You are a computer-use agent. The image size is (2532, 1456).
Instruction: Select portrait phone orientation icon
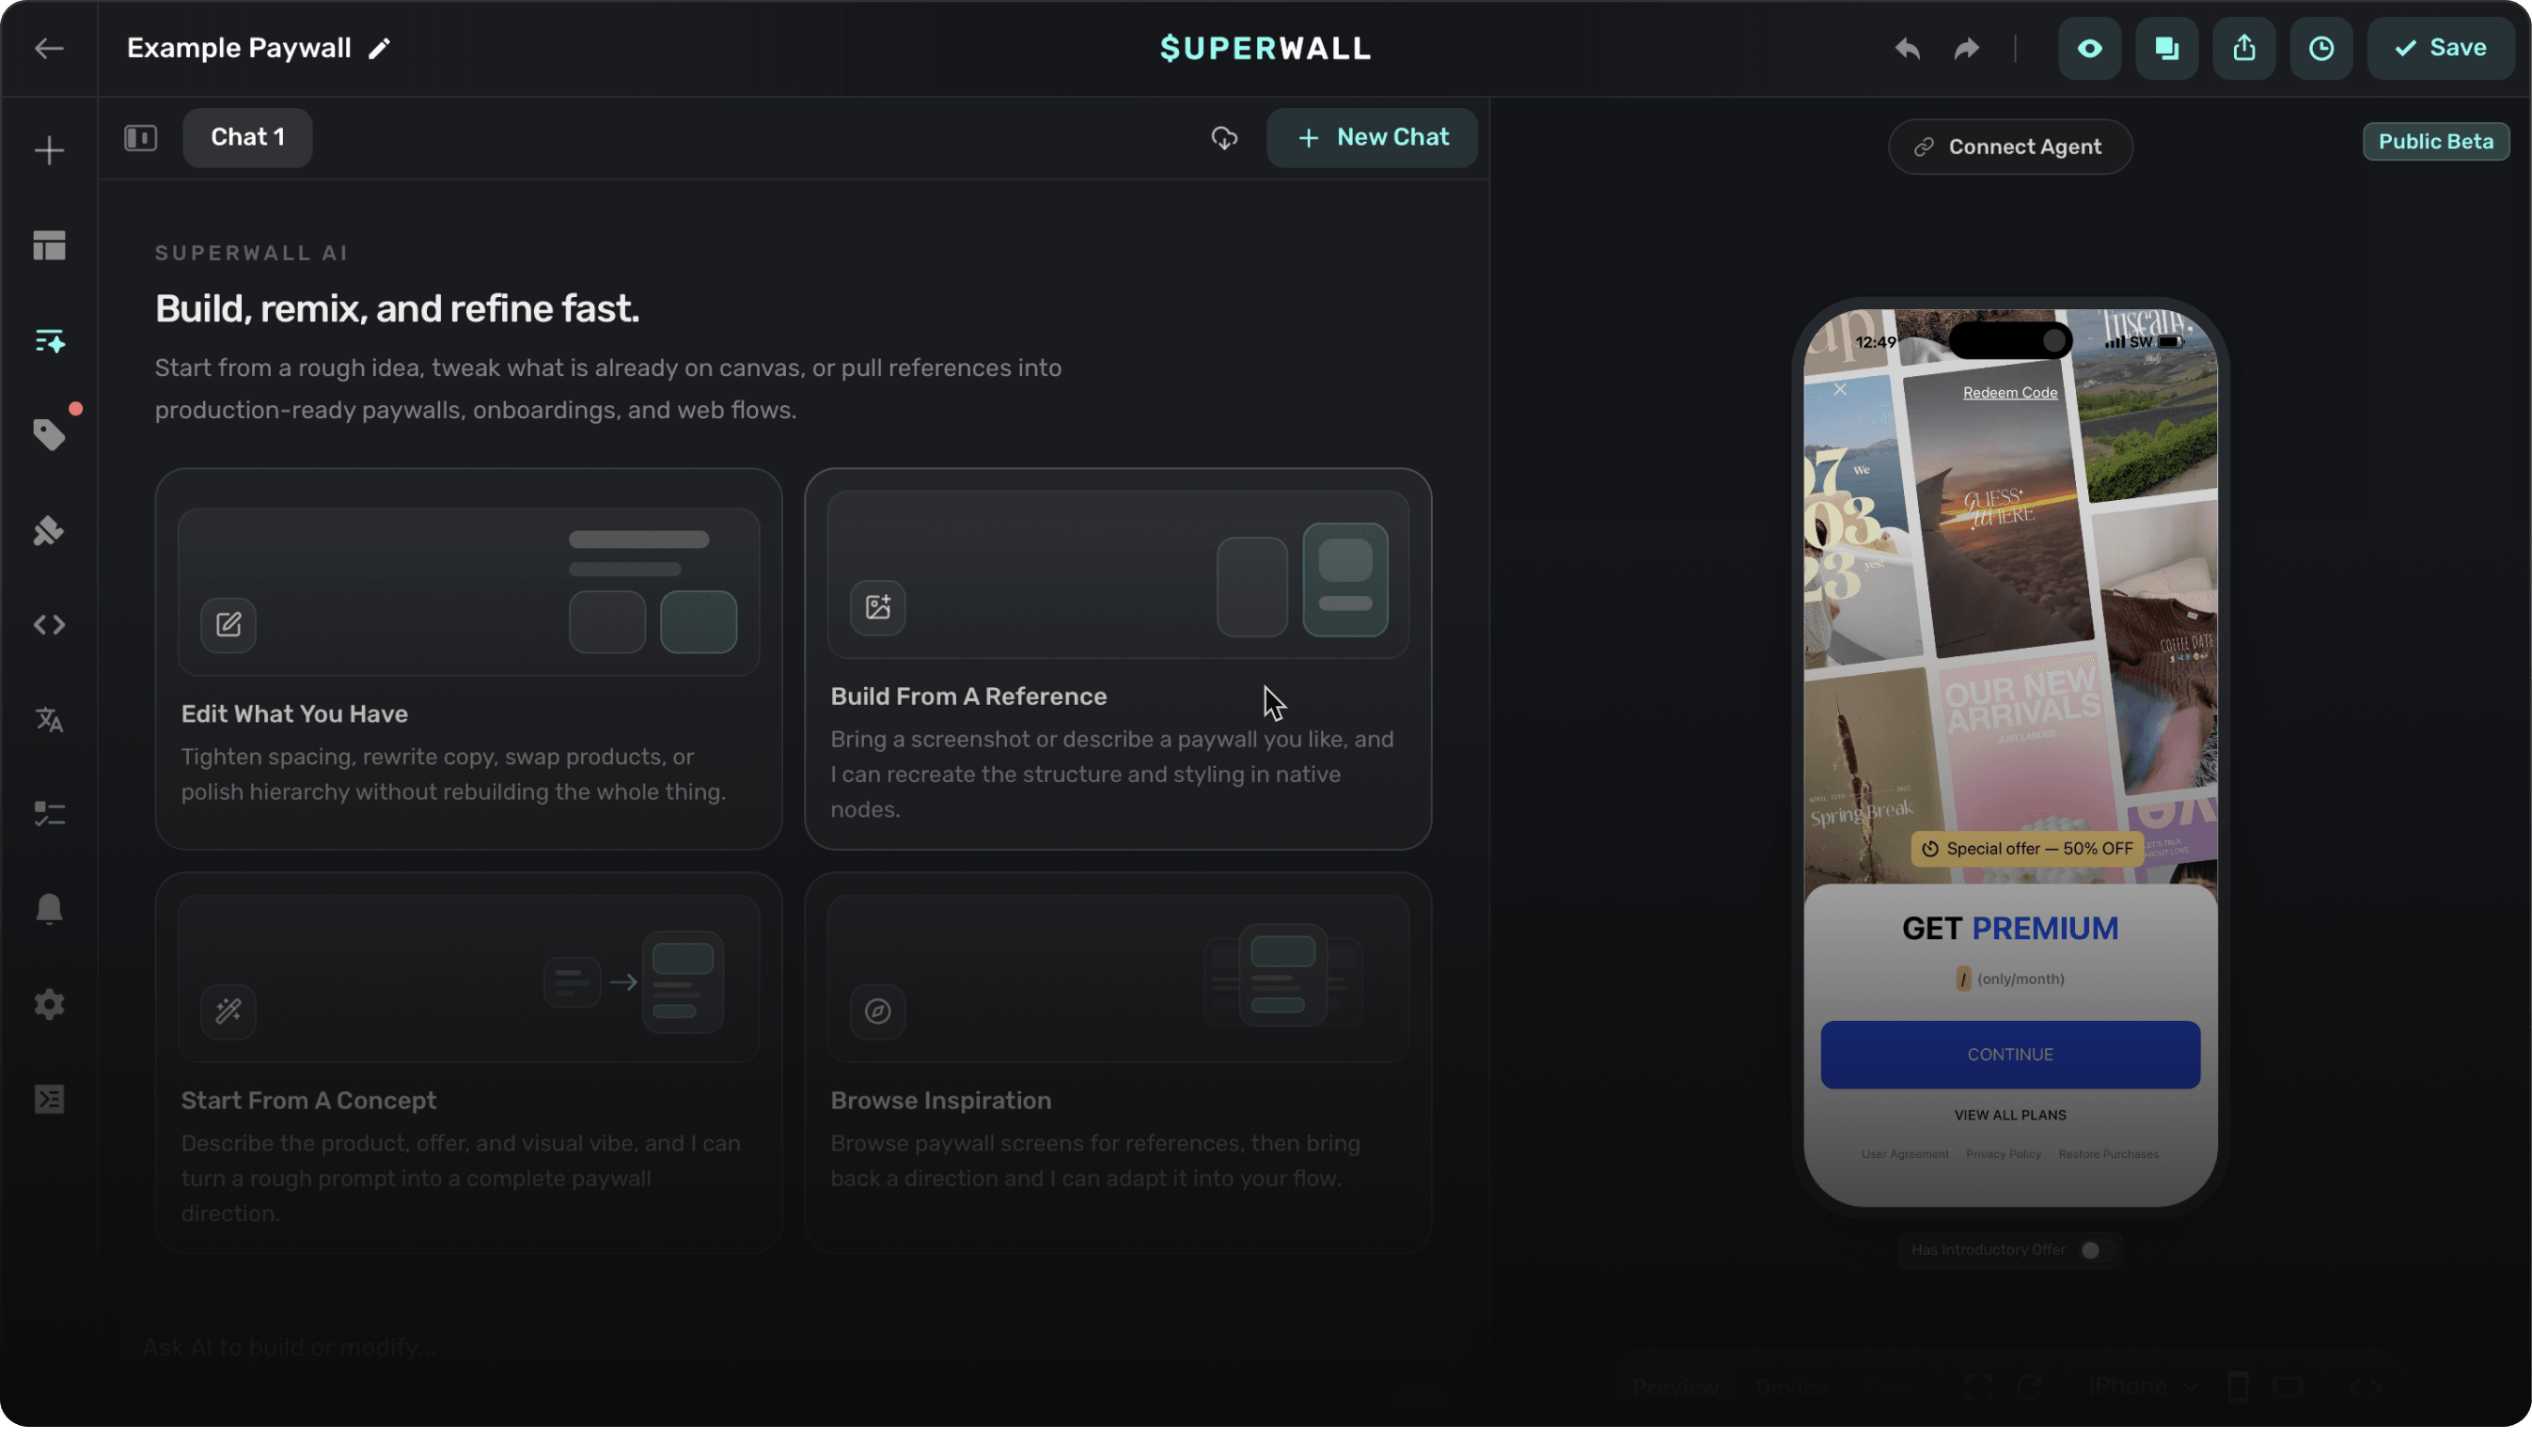[x=2238, y=1387]
